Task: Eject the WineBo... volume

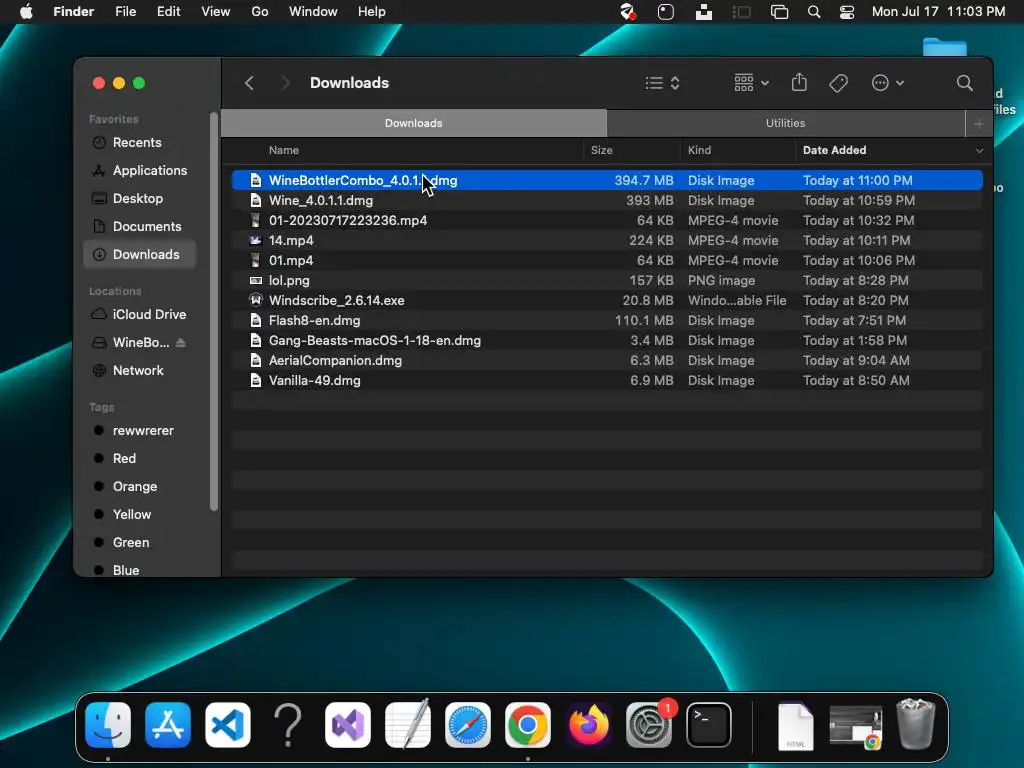Action: pos(181,342)
